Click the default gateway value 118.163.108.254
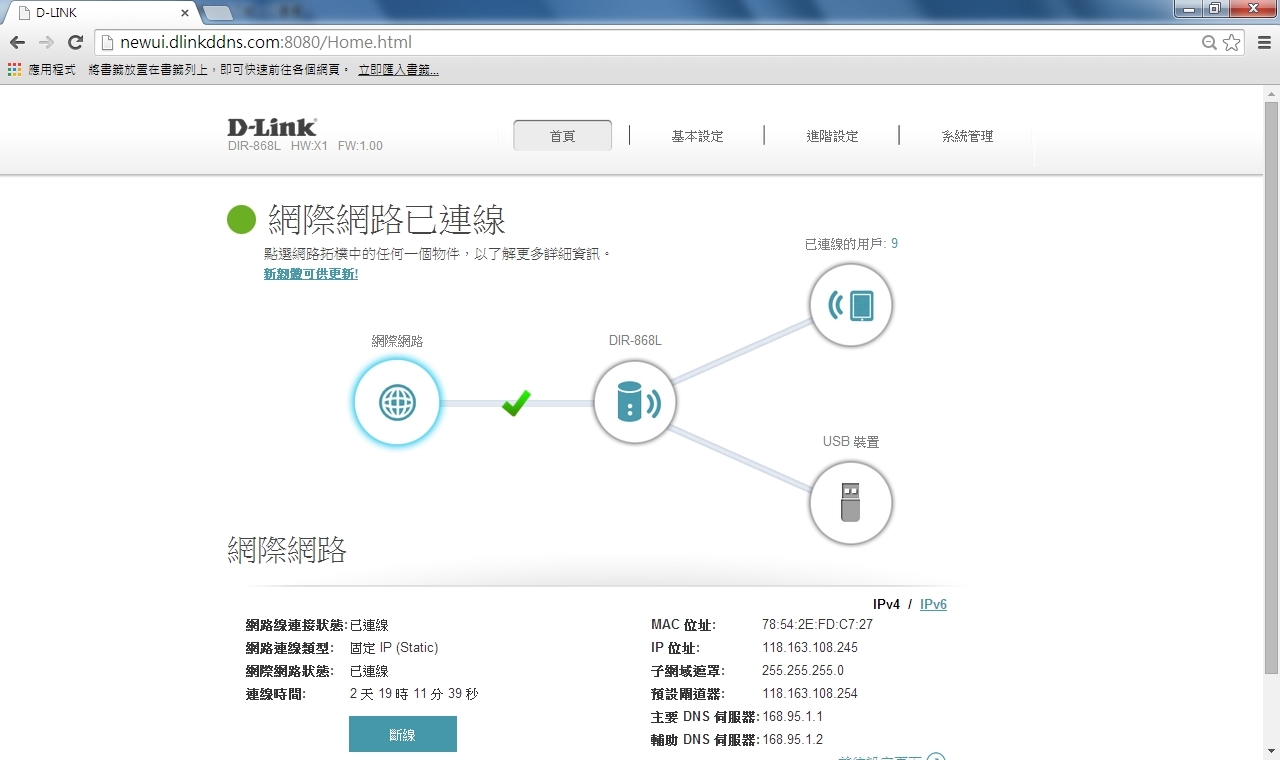Screen dimensions: 1280x760 click(810, 693)
